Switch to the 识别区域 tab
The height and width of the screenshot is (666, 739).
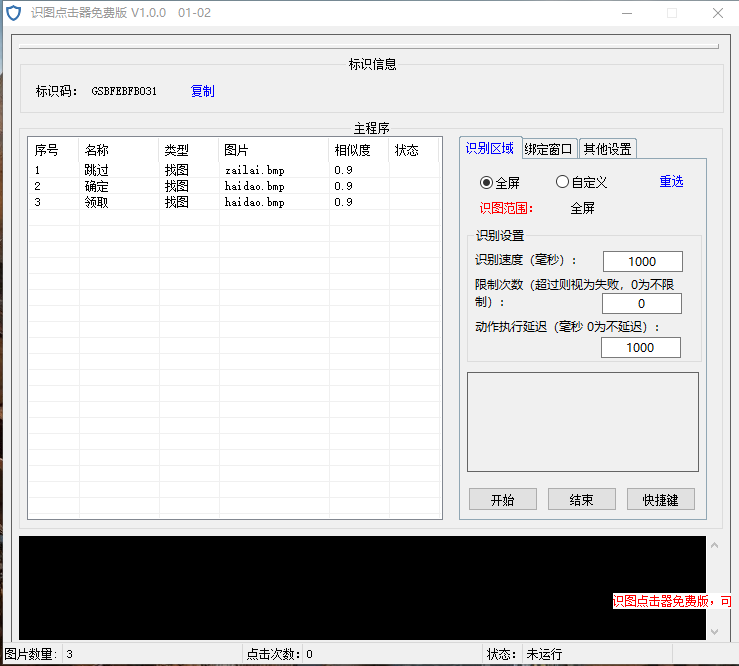point(490,148)
